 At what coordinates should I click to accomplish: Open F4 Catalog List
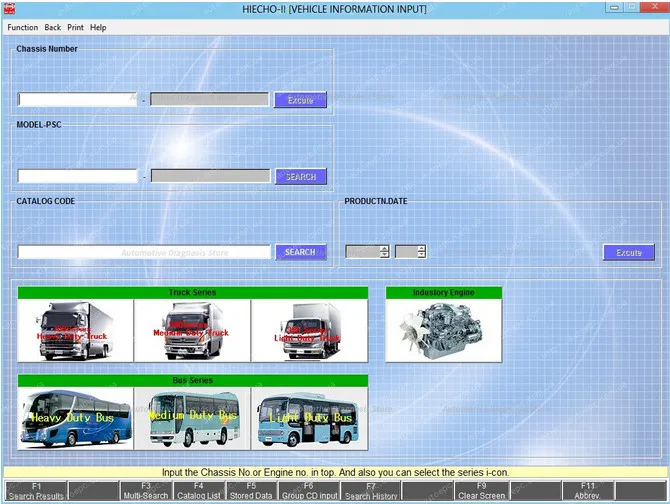coord(199,491)
